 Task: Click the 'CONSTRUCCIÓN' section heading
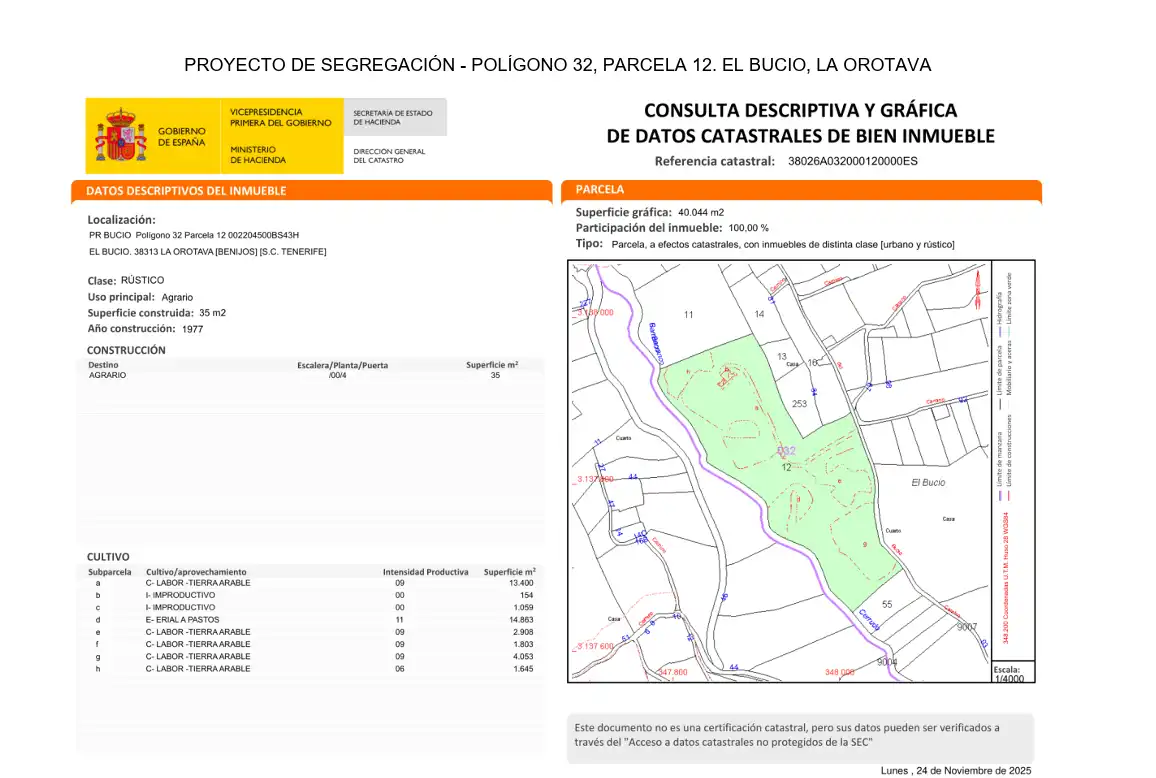(x=126, y=350)
